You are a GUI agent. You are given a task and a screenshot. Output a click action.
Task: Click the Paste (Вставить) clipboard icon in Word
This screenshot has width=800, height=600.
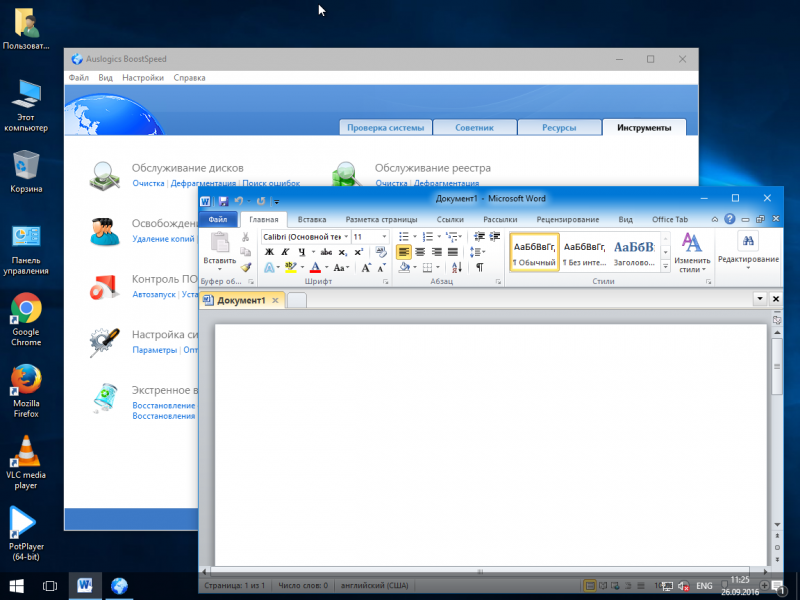pos(220,242)
